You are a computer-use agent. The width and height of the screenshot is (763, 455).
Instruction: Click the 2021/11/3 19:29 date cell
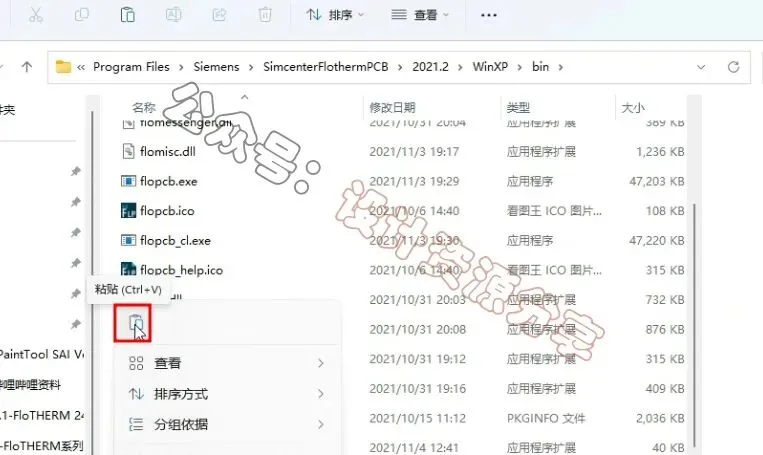[x=414, y=181]
